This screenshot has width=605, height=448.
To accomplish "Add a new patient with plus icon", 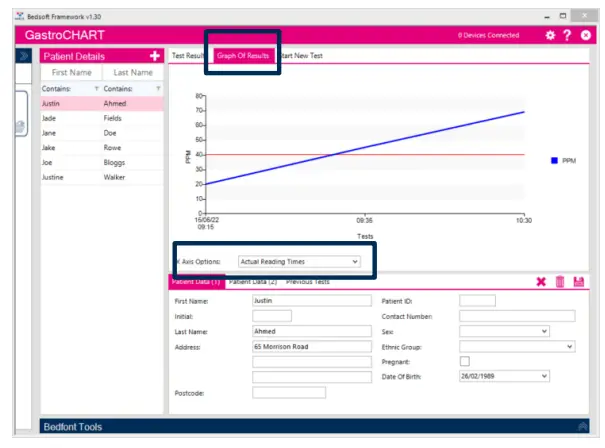I will 154,56.
